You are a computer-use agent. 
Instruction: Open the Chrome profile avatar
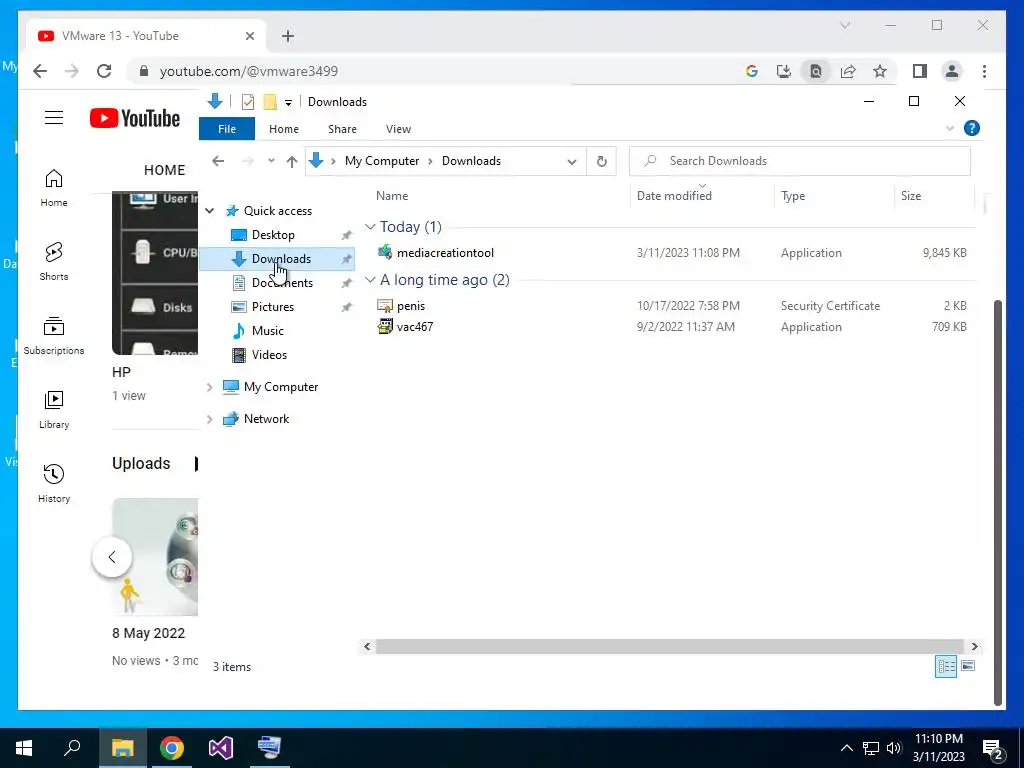pyautogui.click(x=952, y=71)
